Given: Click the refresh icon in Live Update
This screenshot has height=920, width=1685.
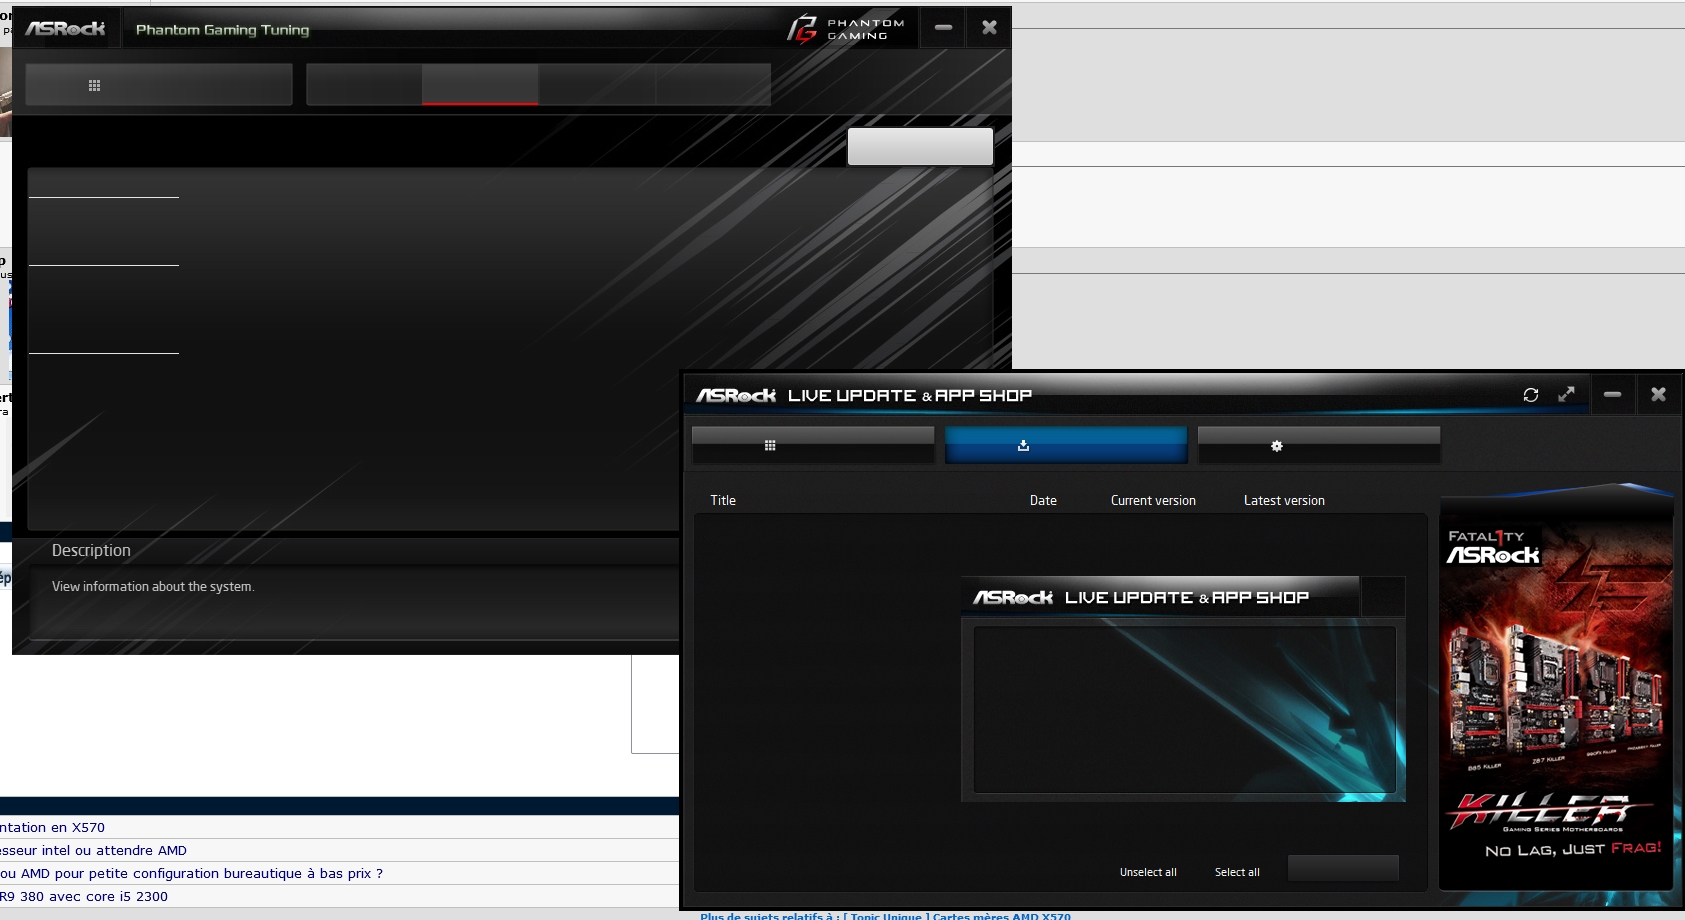Looking at the screenshot, I should [x=1530, y=395].
